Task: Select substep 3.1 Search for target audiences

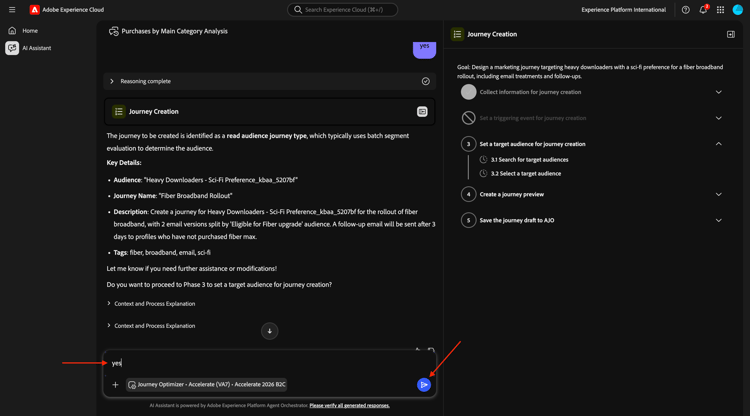Action: click(529, 160)
